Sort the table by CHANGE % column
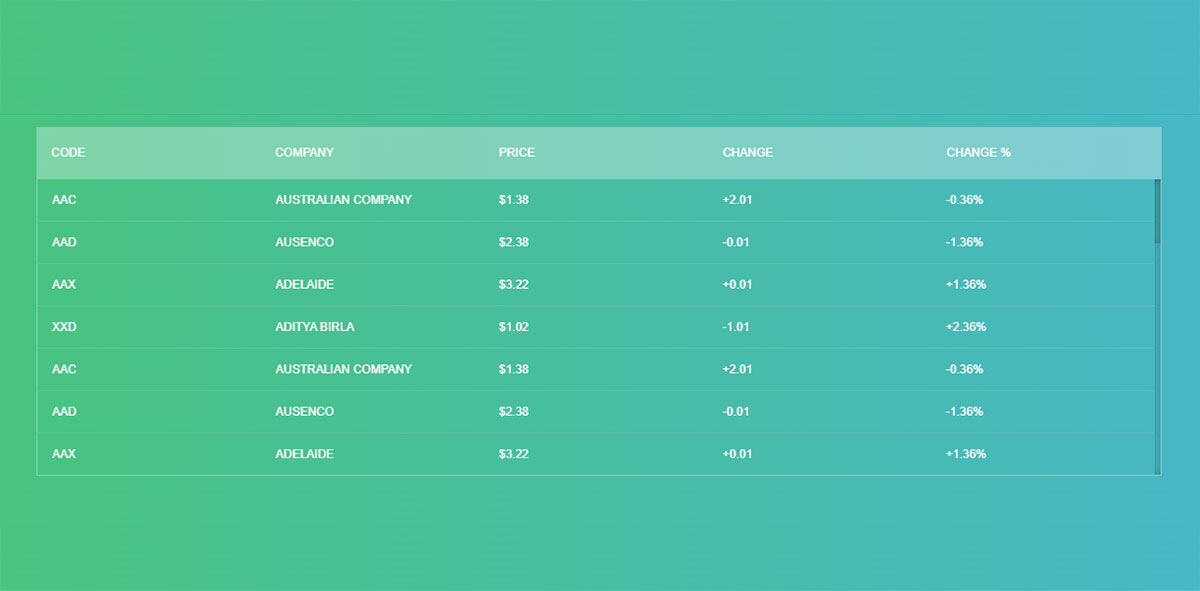 tap(977, 152)
